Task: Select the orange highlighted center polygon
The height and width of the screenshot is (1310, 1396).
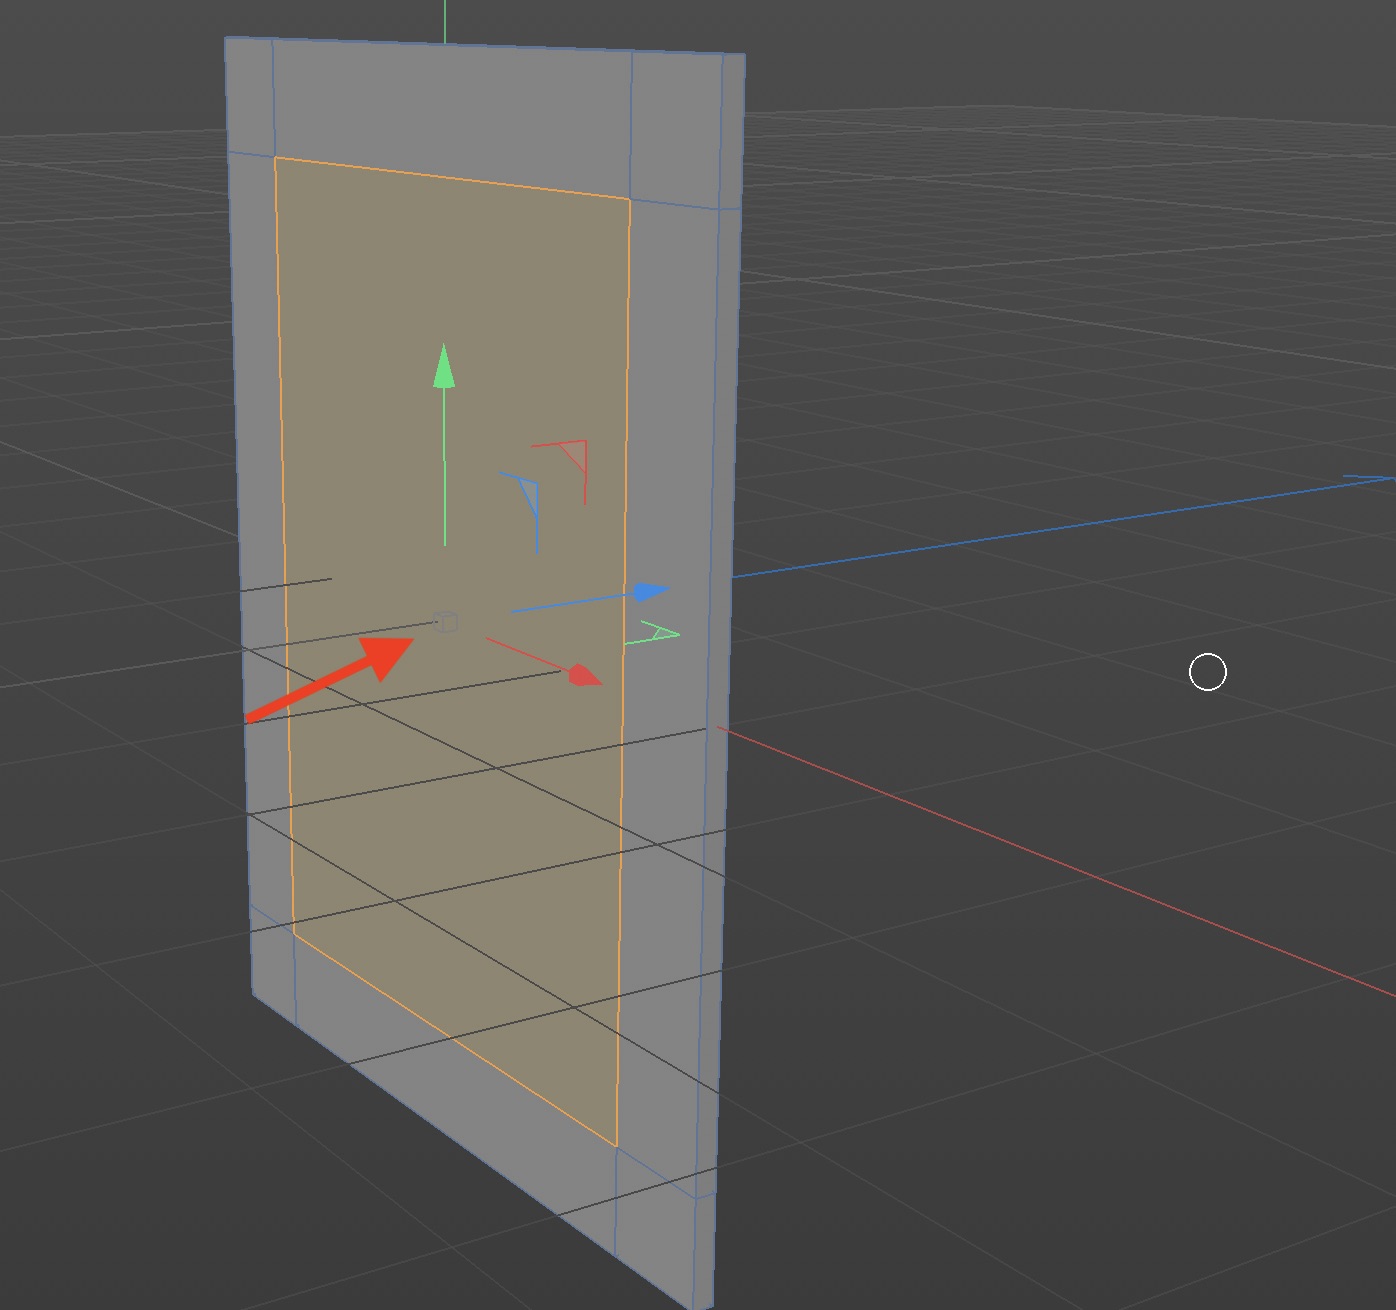Action: coord(450,800)
